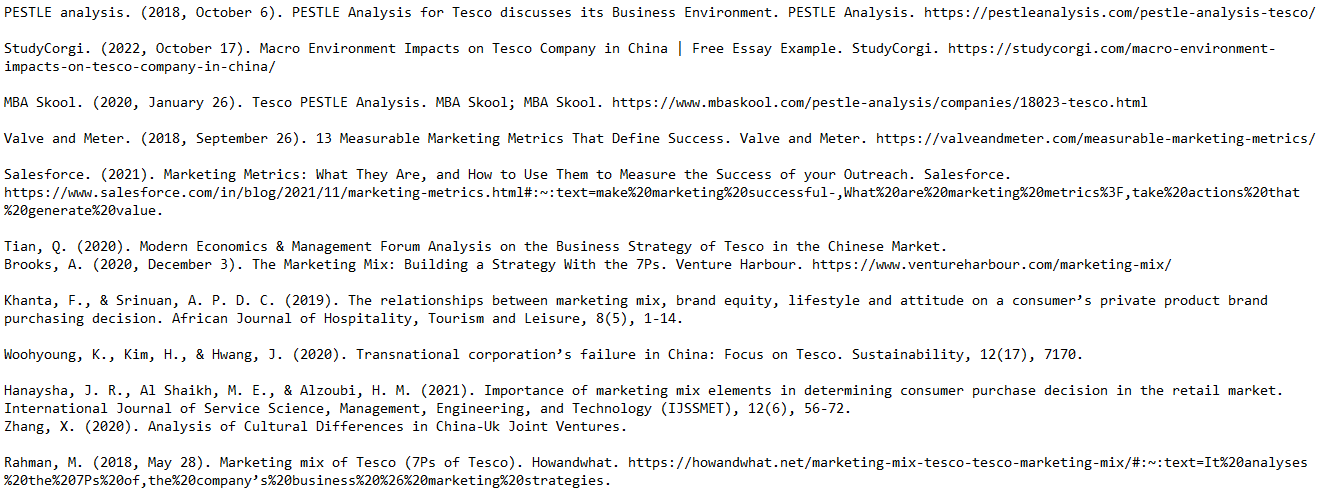
Task: Open the ventureharbour.com marketing-mix link
Action: click(x=991, y=265)
